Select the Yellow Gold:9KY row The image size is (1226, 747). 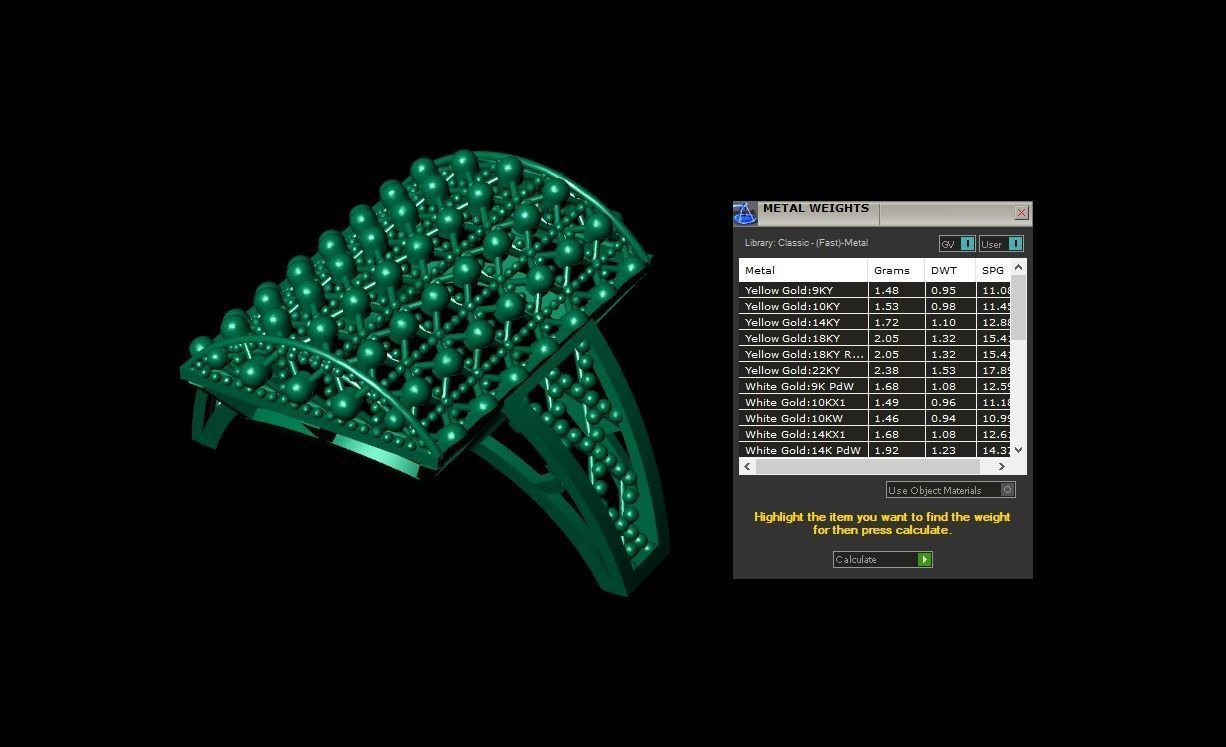coord(875,290)
